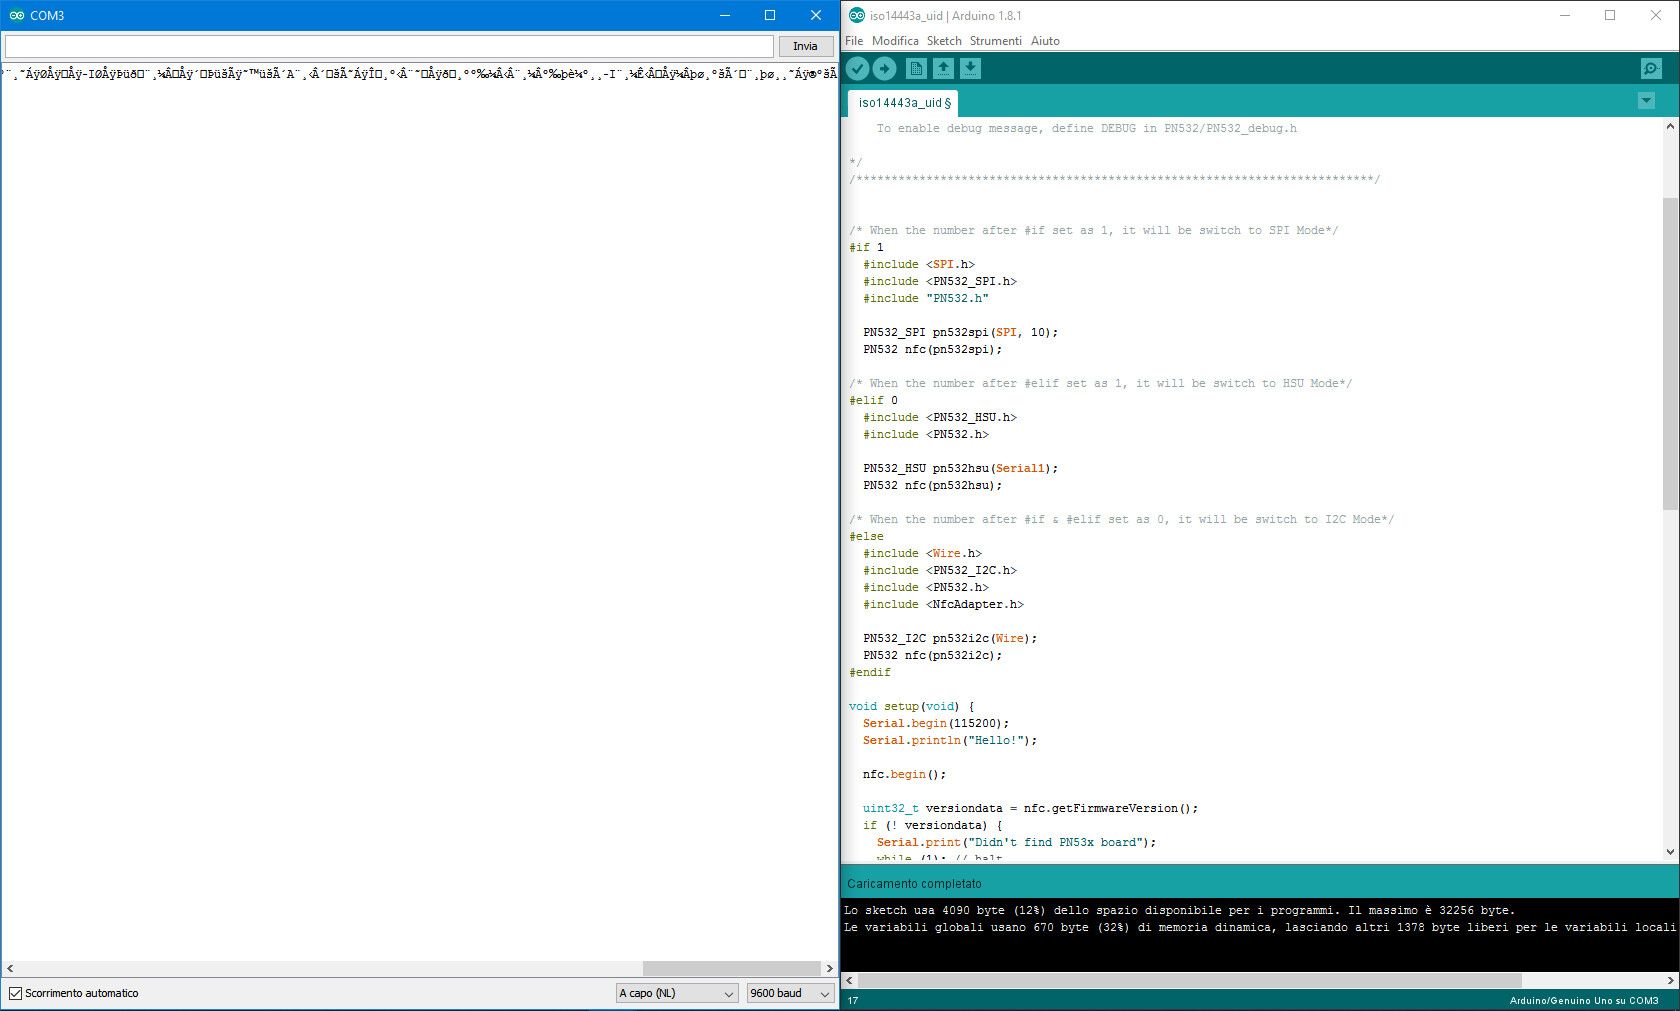
Task: Click the Arduino logo in COM3 title bar
Action: pos(17,15)
